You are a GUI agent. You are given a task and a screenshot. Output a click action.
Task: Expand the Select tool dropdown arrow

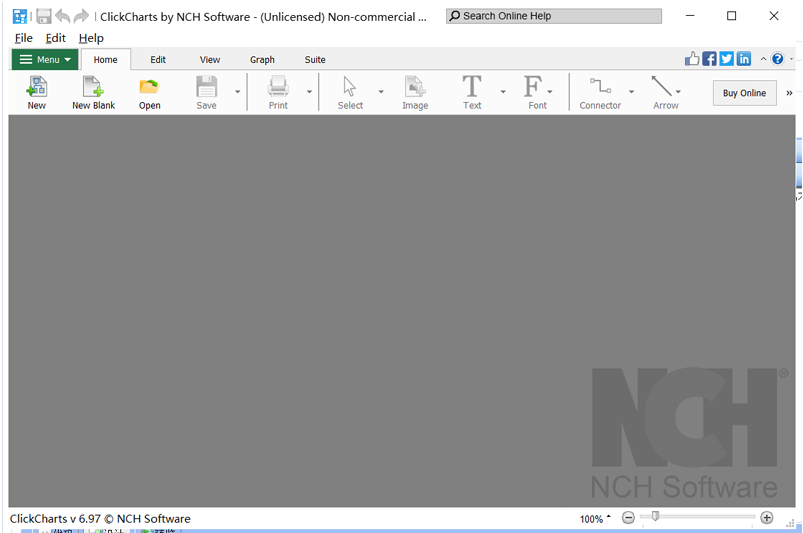[x=381, y=92]
